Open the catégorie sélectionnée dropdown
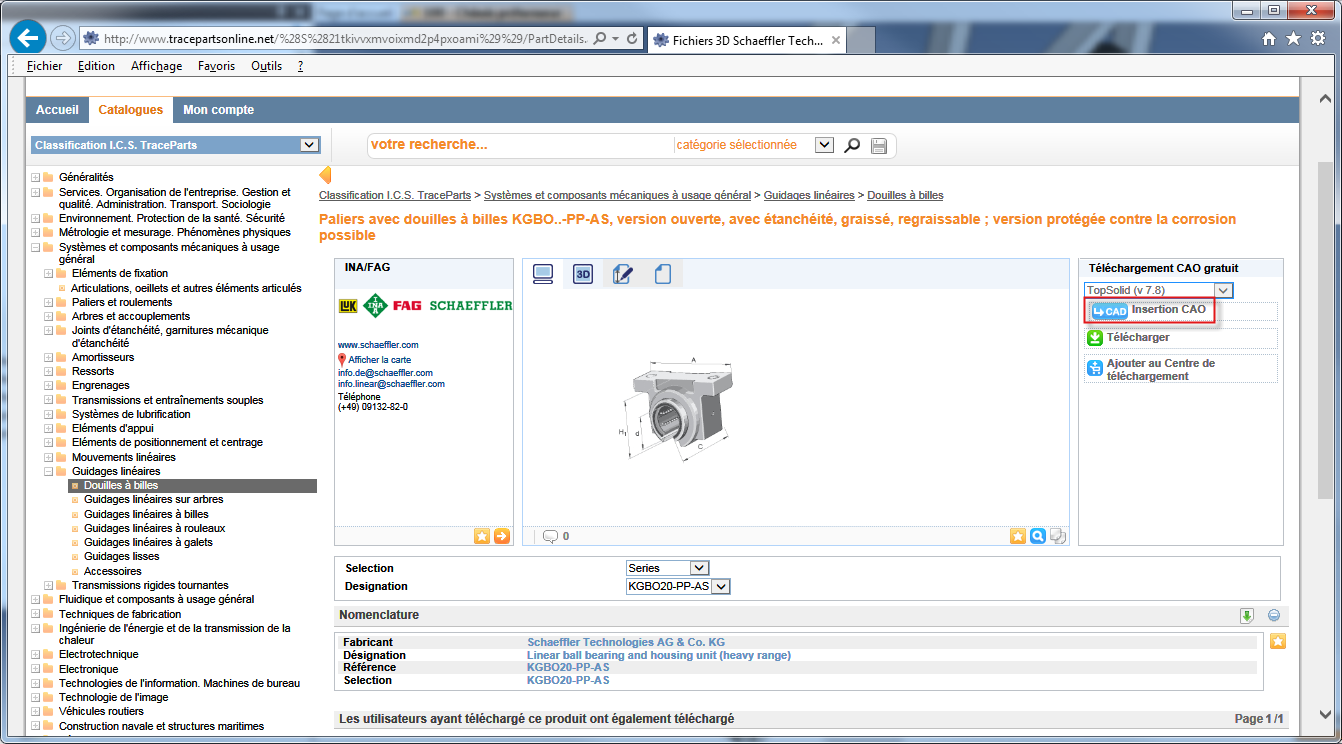This screenshot has height=744, width=1342. coord(824,145)
